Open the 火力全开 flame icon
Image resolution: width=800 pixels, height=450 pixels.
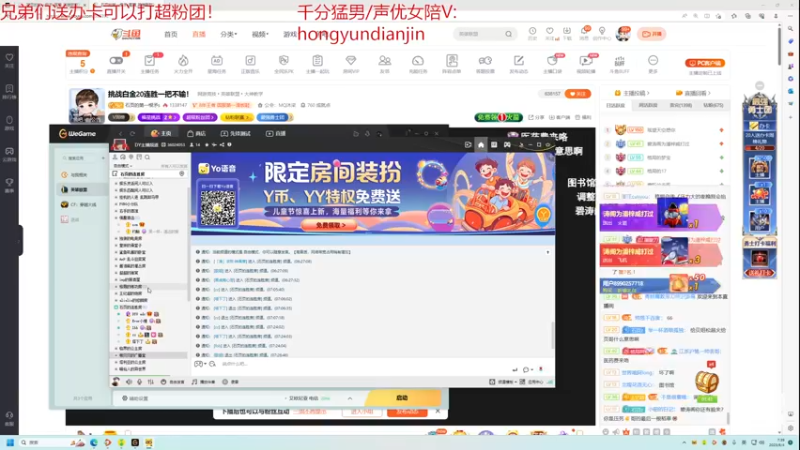pyautogui.click(x=183, y=63)
